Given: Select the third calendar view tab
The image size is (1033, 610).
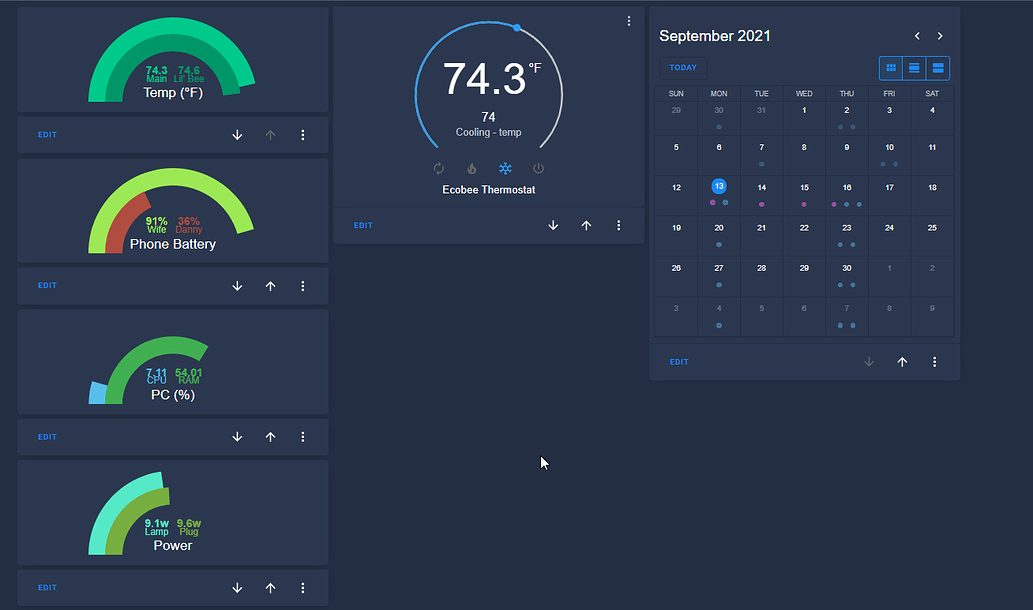Looking at the screenshot, I should click(x=937, y=67).
